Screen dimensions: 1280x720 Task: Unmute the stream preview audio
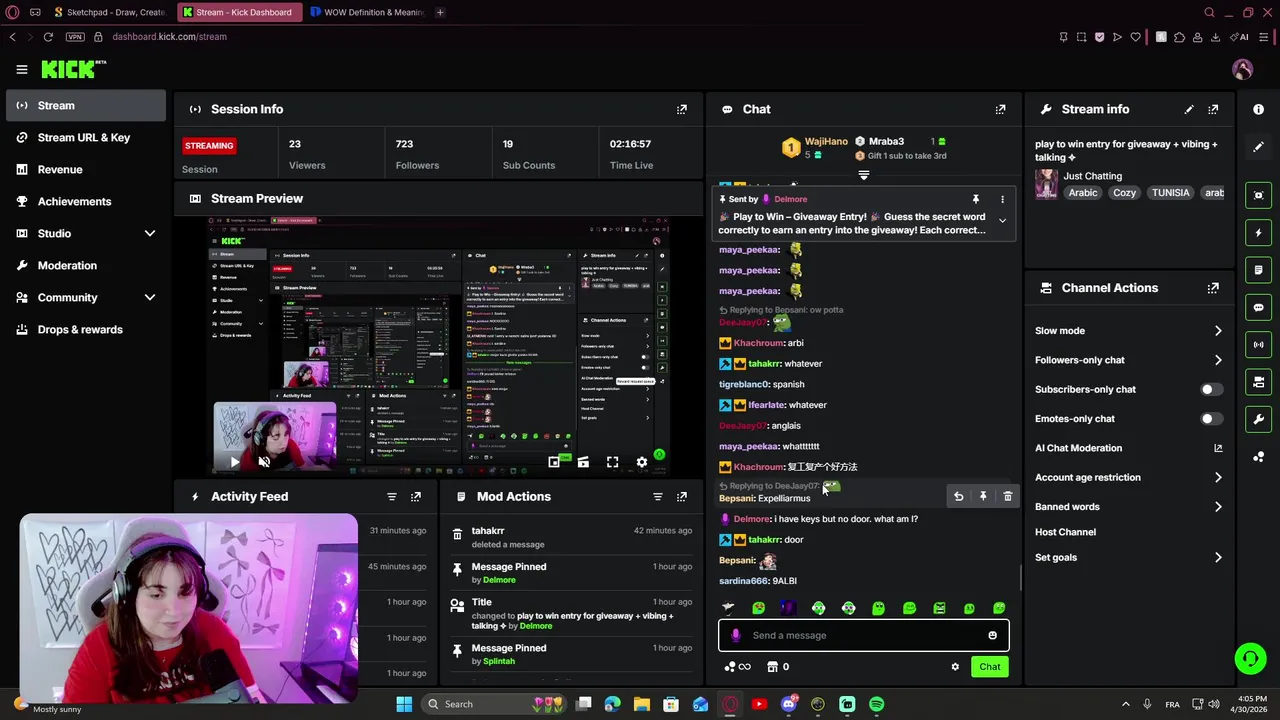tap(264, 462)
